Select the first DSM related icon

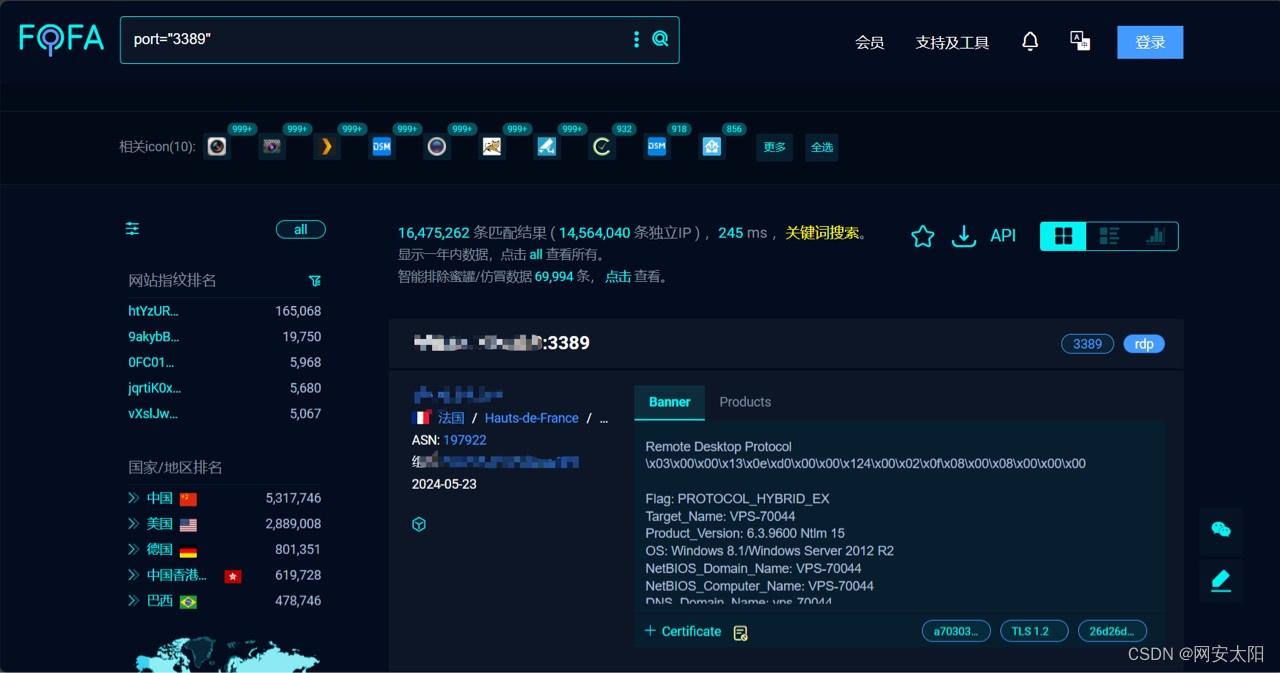pos(381,147)
